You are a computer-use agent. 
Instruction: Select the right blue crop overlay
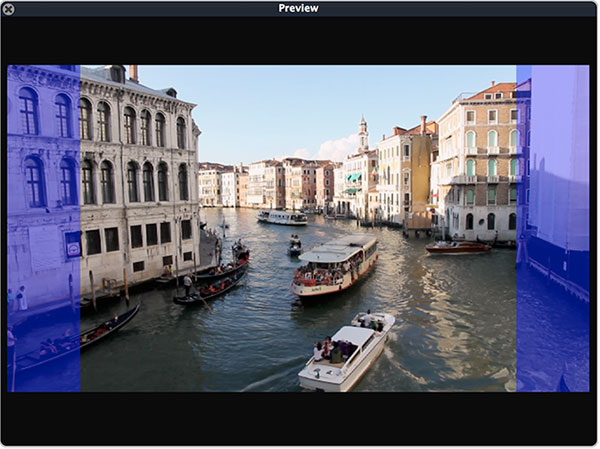point(552,228)
